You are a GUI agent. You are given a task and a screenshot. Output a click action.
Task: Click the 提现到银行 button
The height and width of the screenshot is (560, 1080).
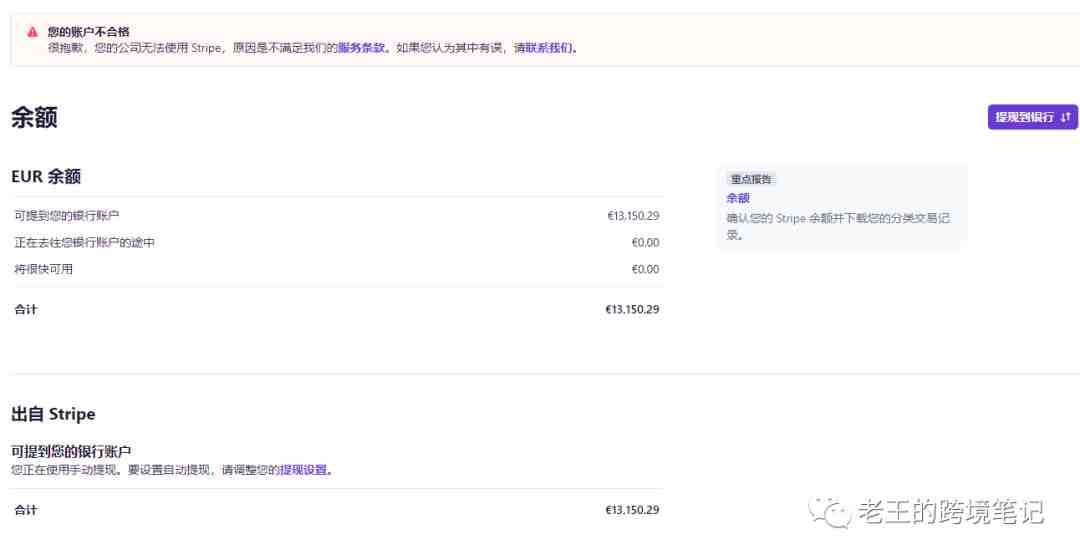(x=1032, y=117)
